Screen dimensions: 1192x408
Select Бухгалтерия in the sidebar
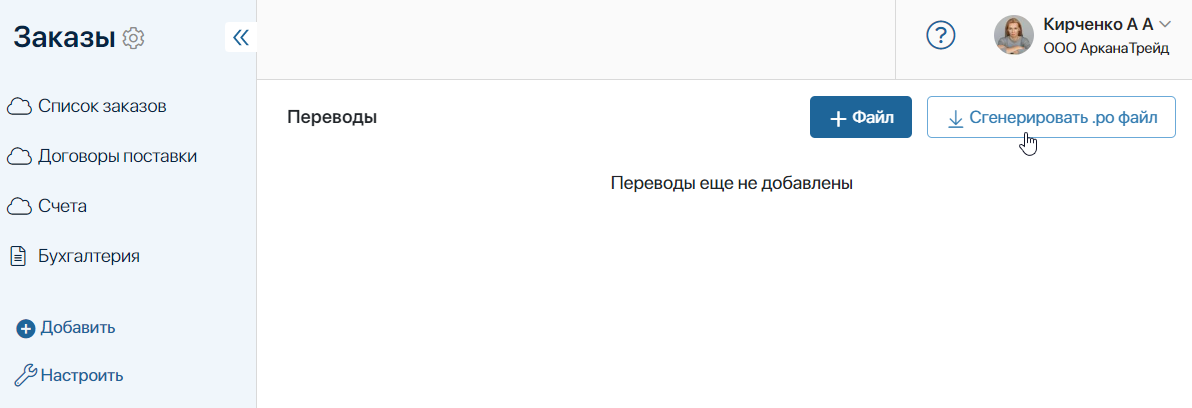89,256
